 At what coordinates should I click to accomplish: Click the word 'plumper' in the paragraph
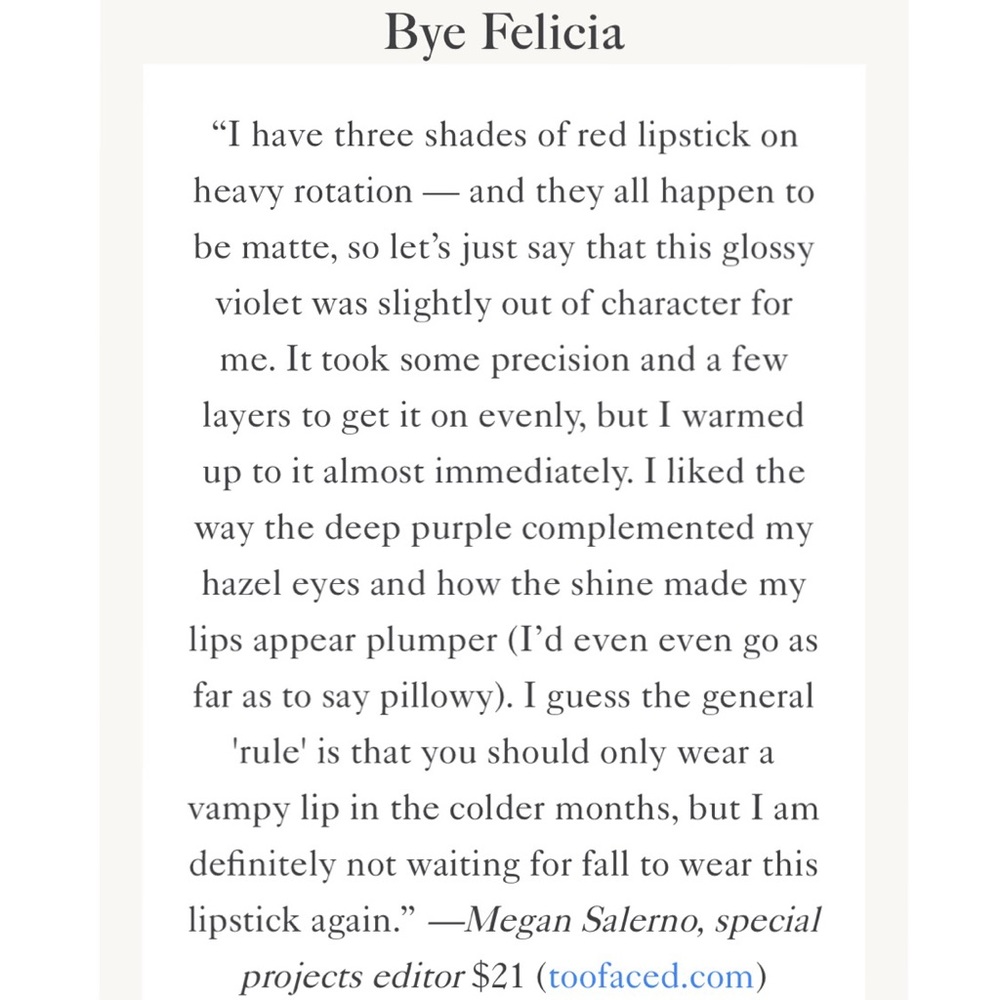coord(431,641)
